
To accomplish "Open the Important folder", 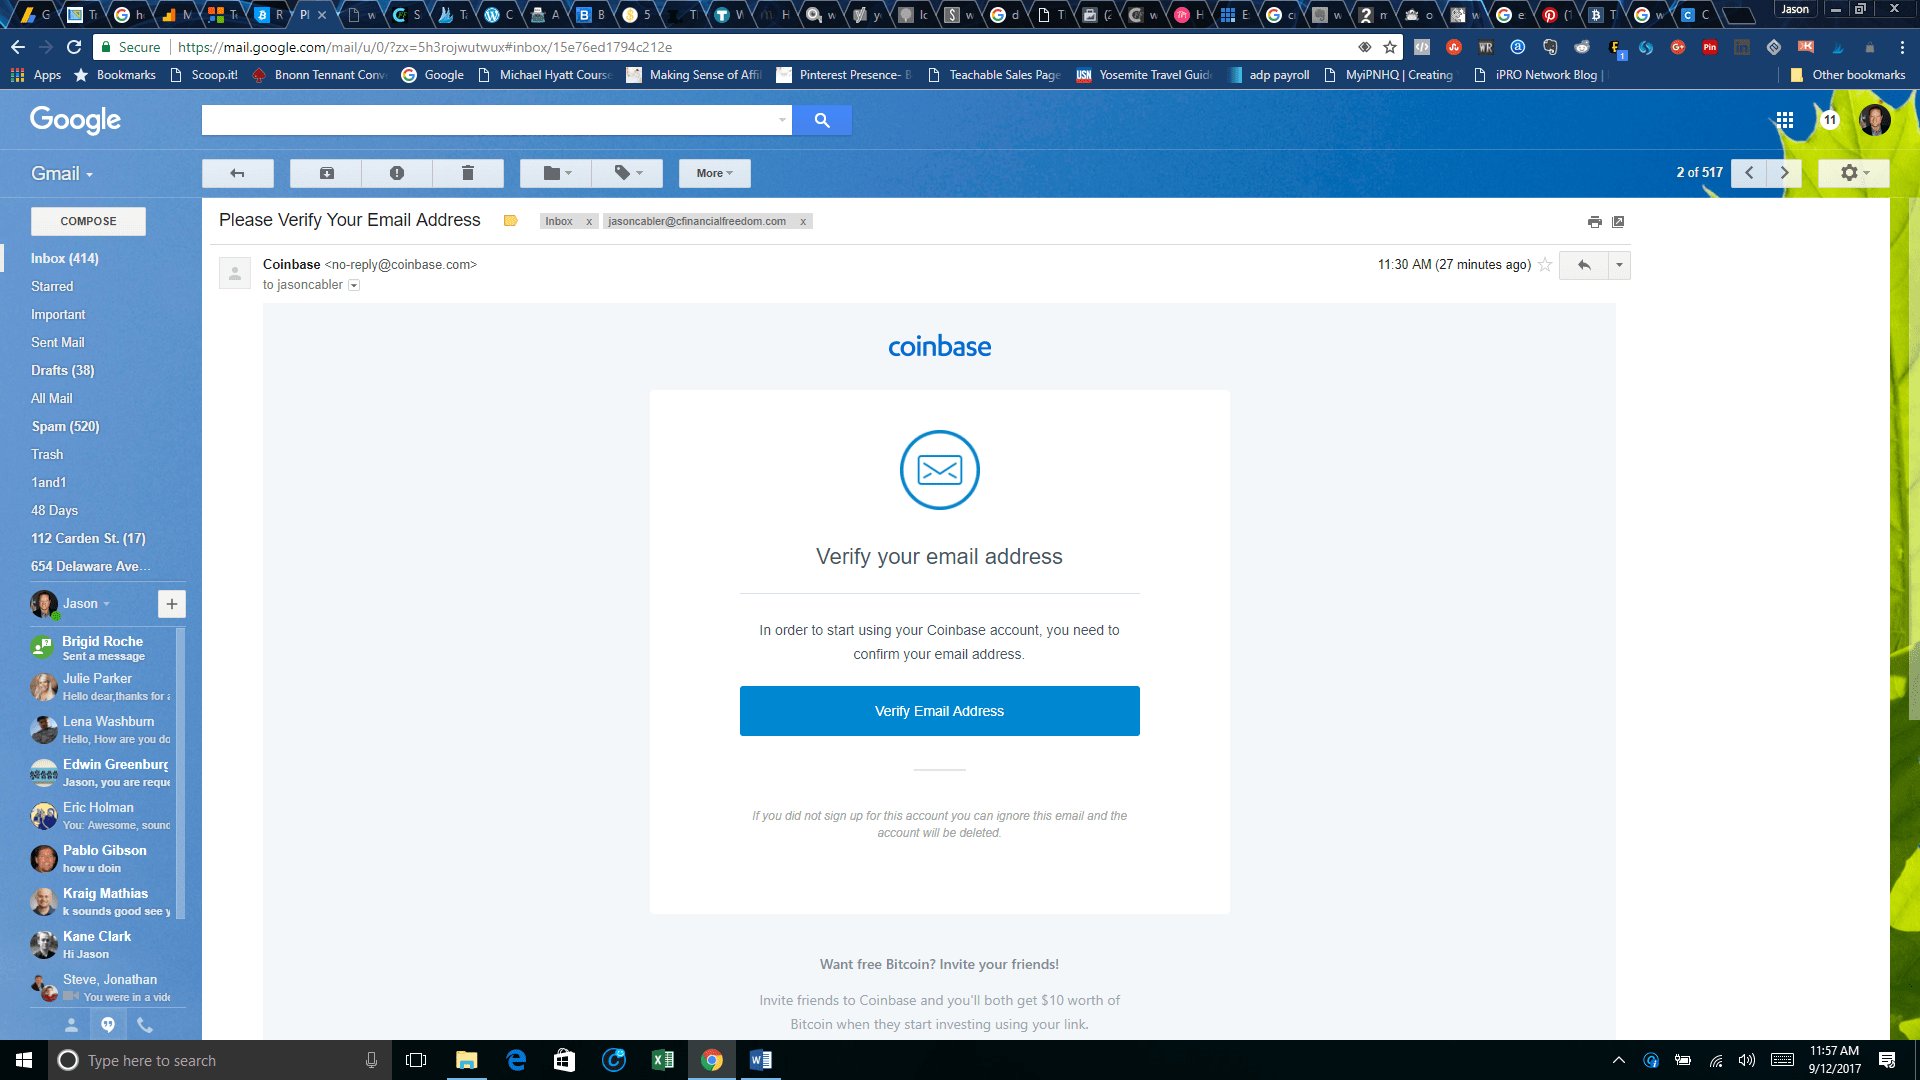I will tap(58, 314).
